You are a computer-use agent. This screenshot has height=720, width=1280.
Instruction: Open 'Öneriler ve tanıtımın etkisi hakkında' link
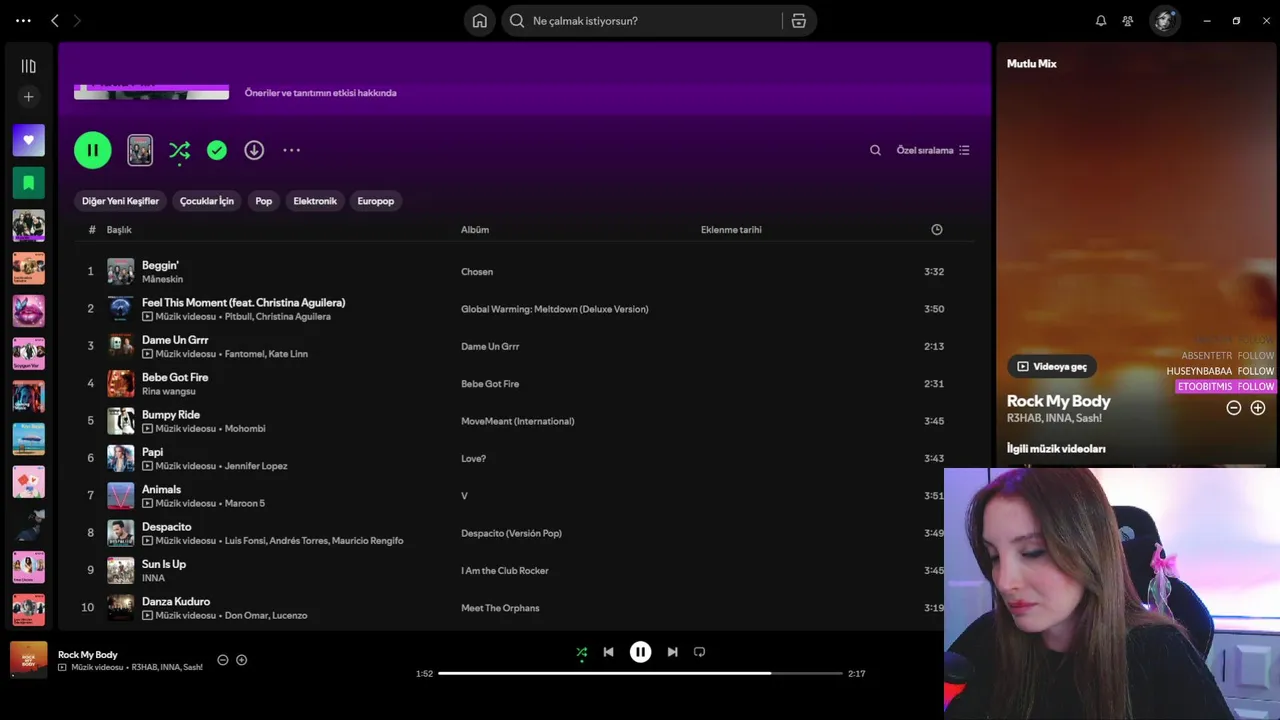point(321,93)
